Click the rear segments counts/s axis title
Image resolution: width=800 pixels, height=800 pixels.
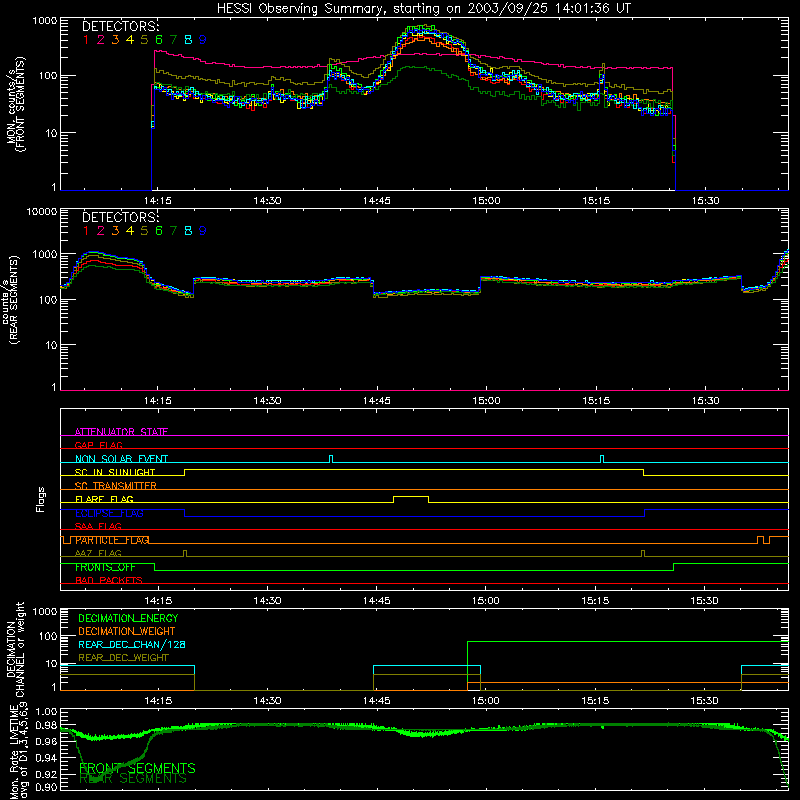tap(10, 299)
